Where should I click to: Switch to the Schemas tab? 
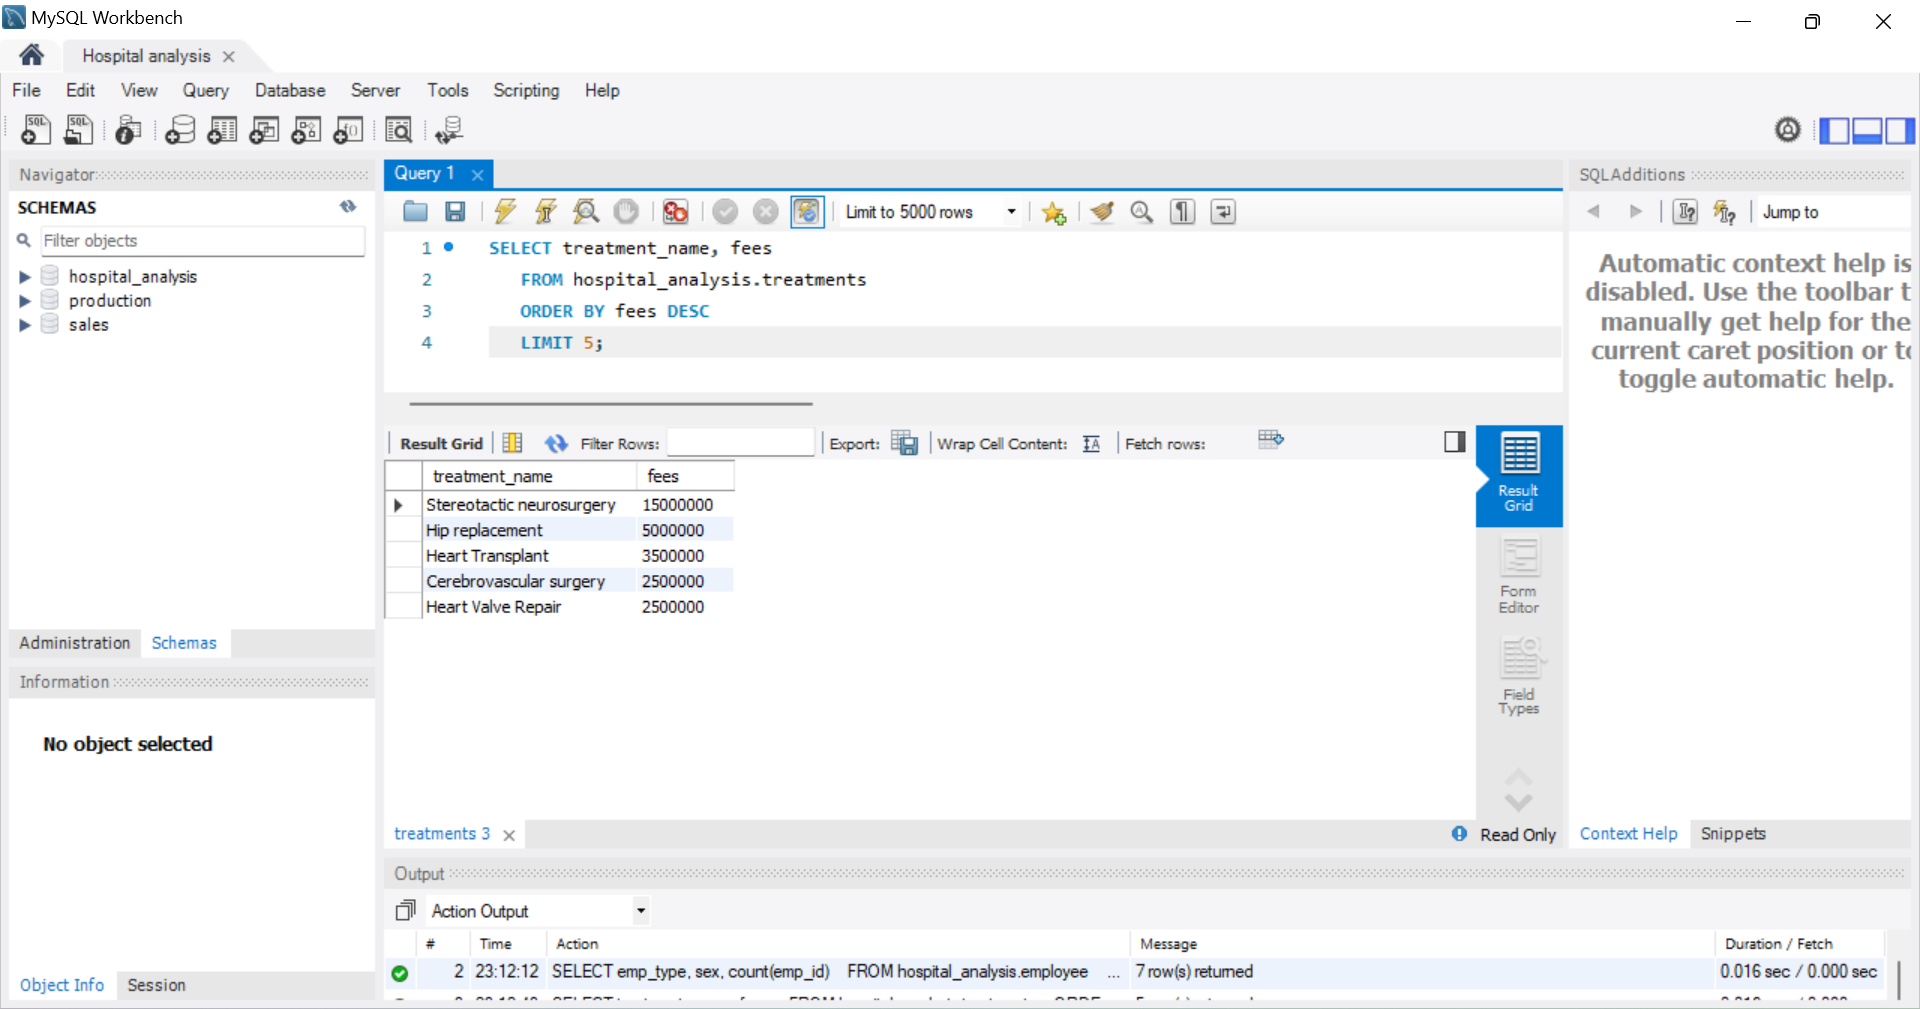184,643
